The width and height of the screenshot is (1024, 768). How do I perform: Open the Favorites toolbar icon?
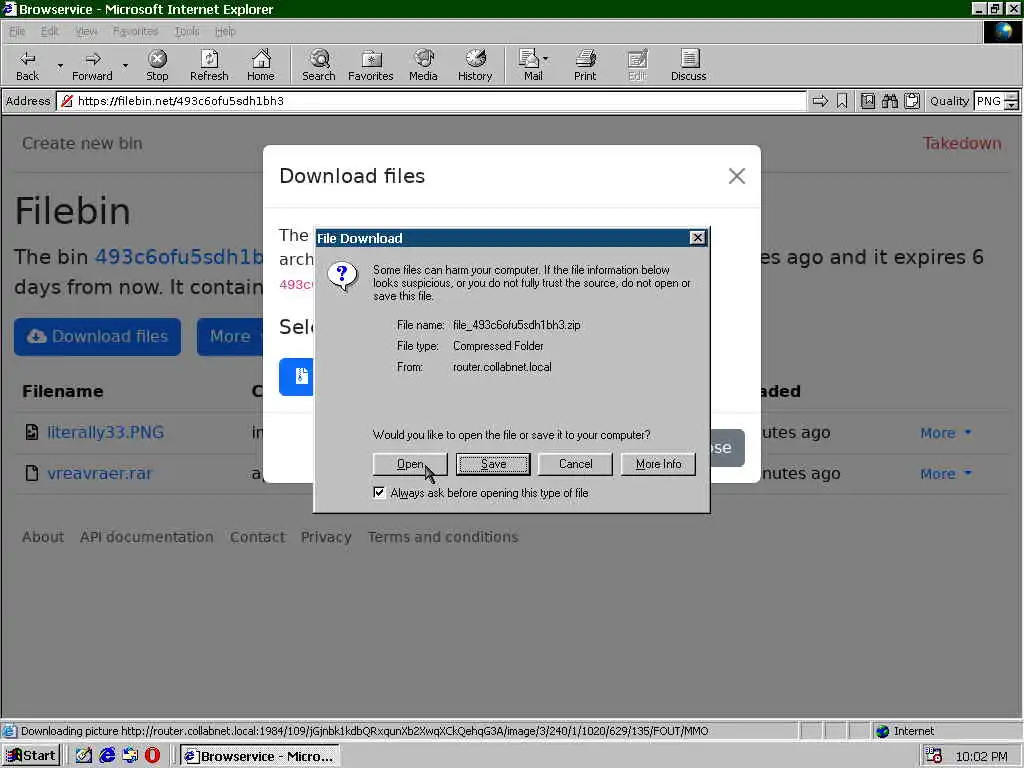[371, 65]
